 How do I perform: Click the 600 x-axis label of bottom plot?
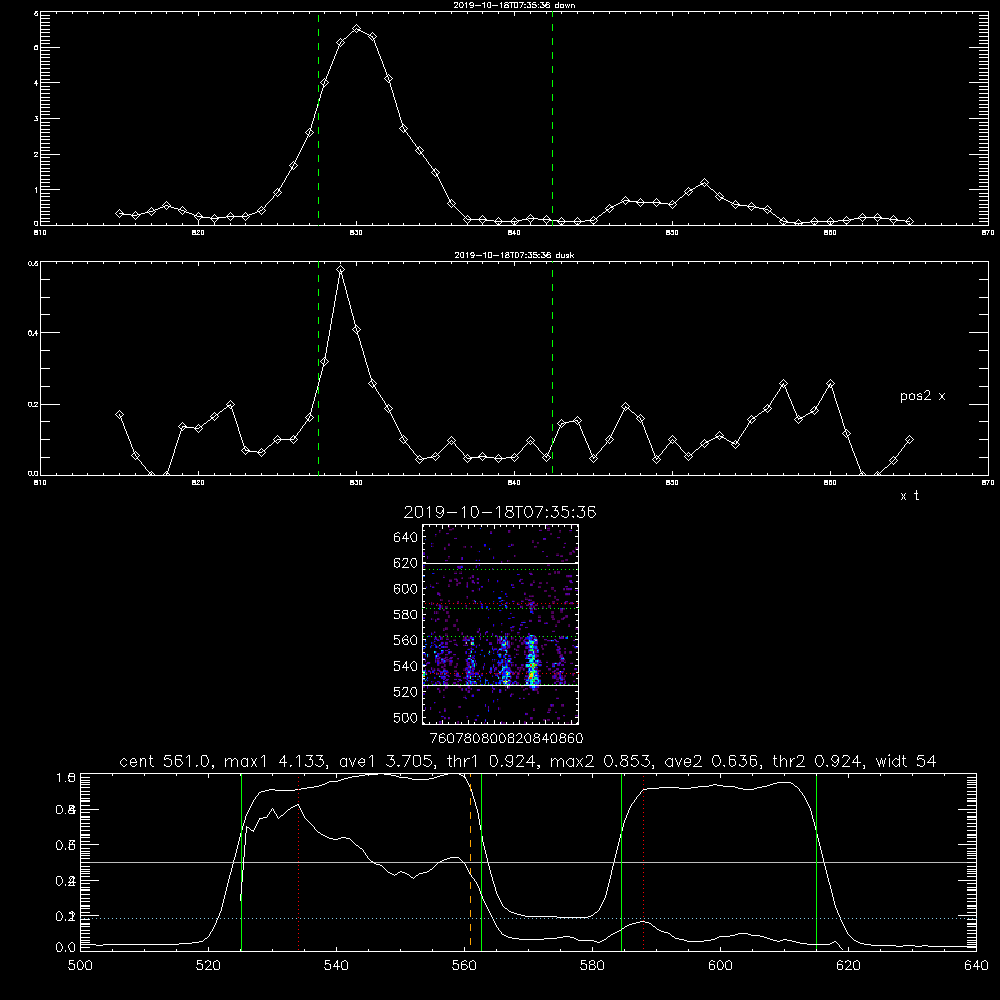click(x=720, y=966)
